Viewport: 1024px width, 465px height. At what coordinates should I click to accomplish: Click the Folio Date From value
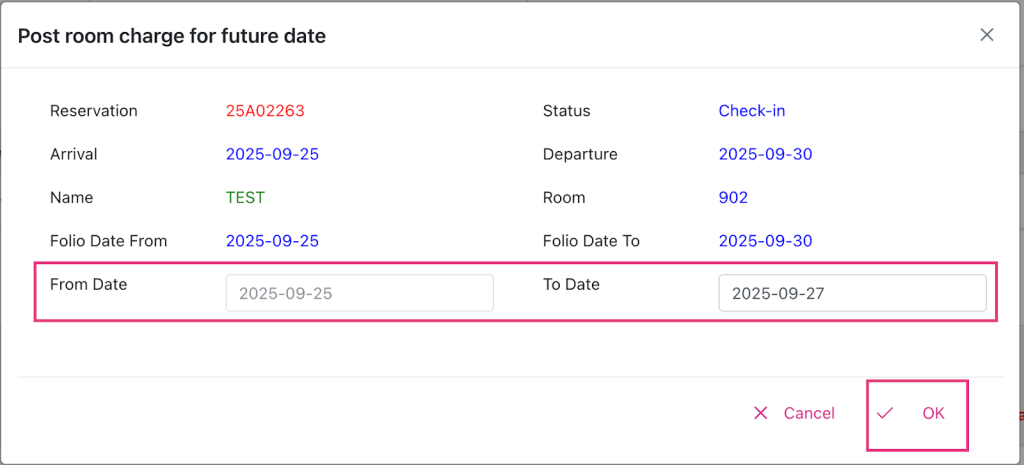[272, 241]
